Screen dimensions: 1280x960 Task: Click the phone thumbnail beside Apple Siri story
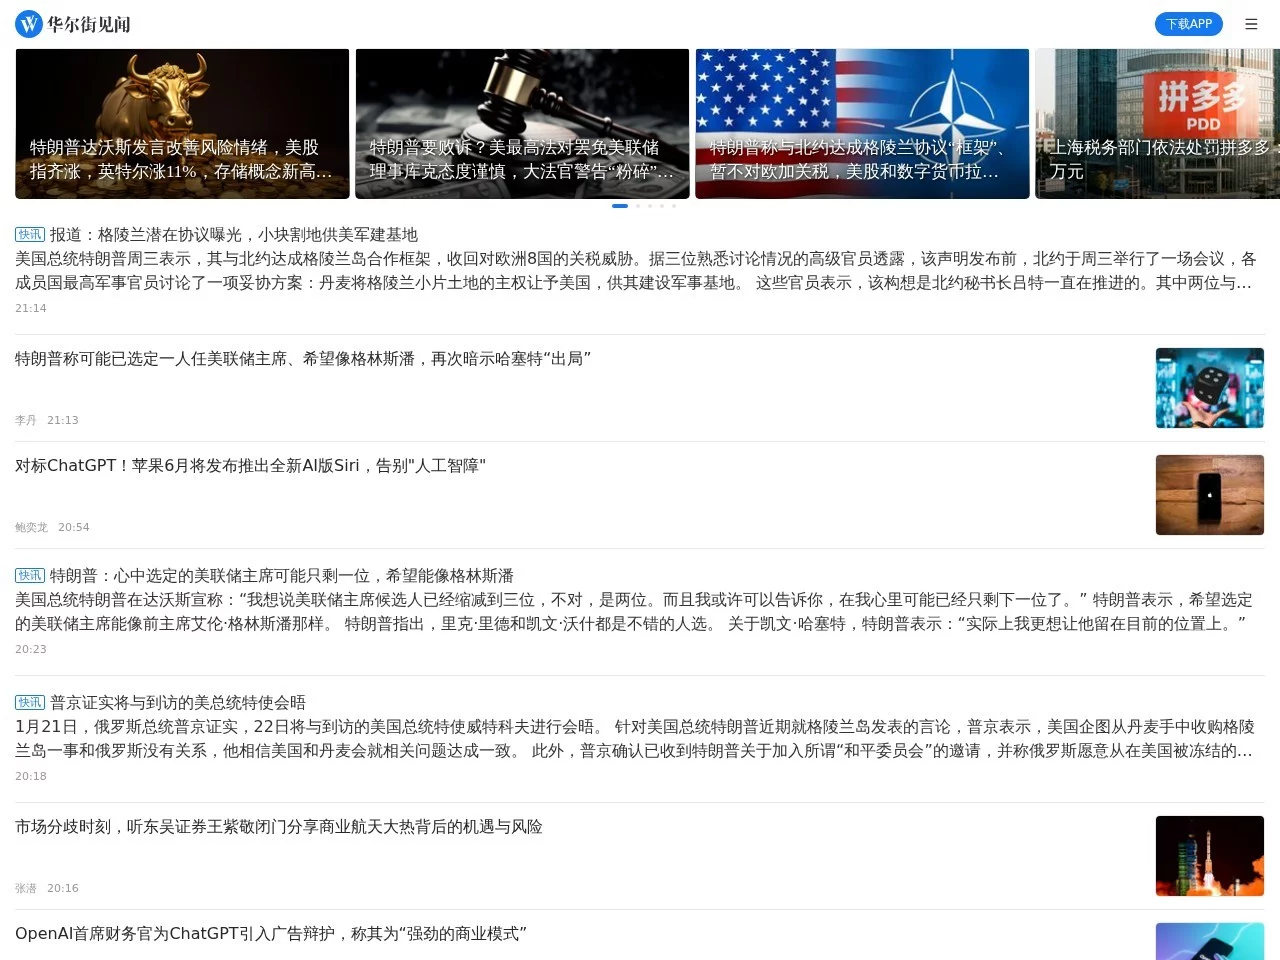[x=1209, y=494]
